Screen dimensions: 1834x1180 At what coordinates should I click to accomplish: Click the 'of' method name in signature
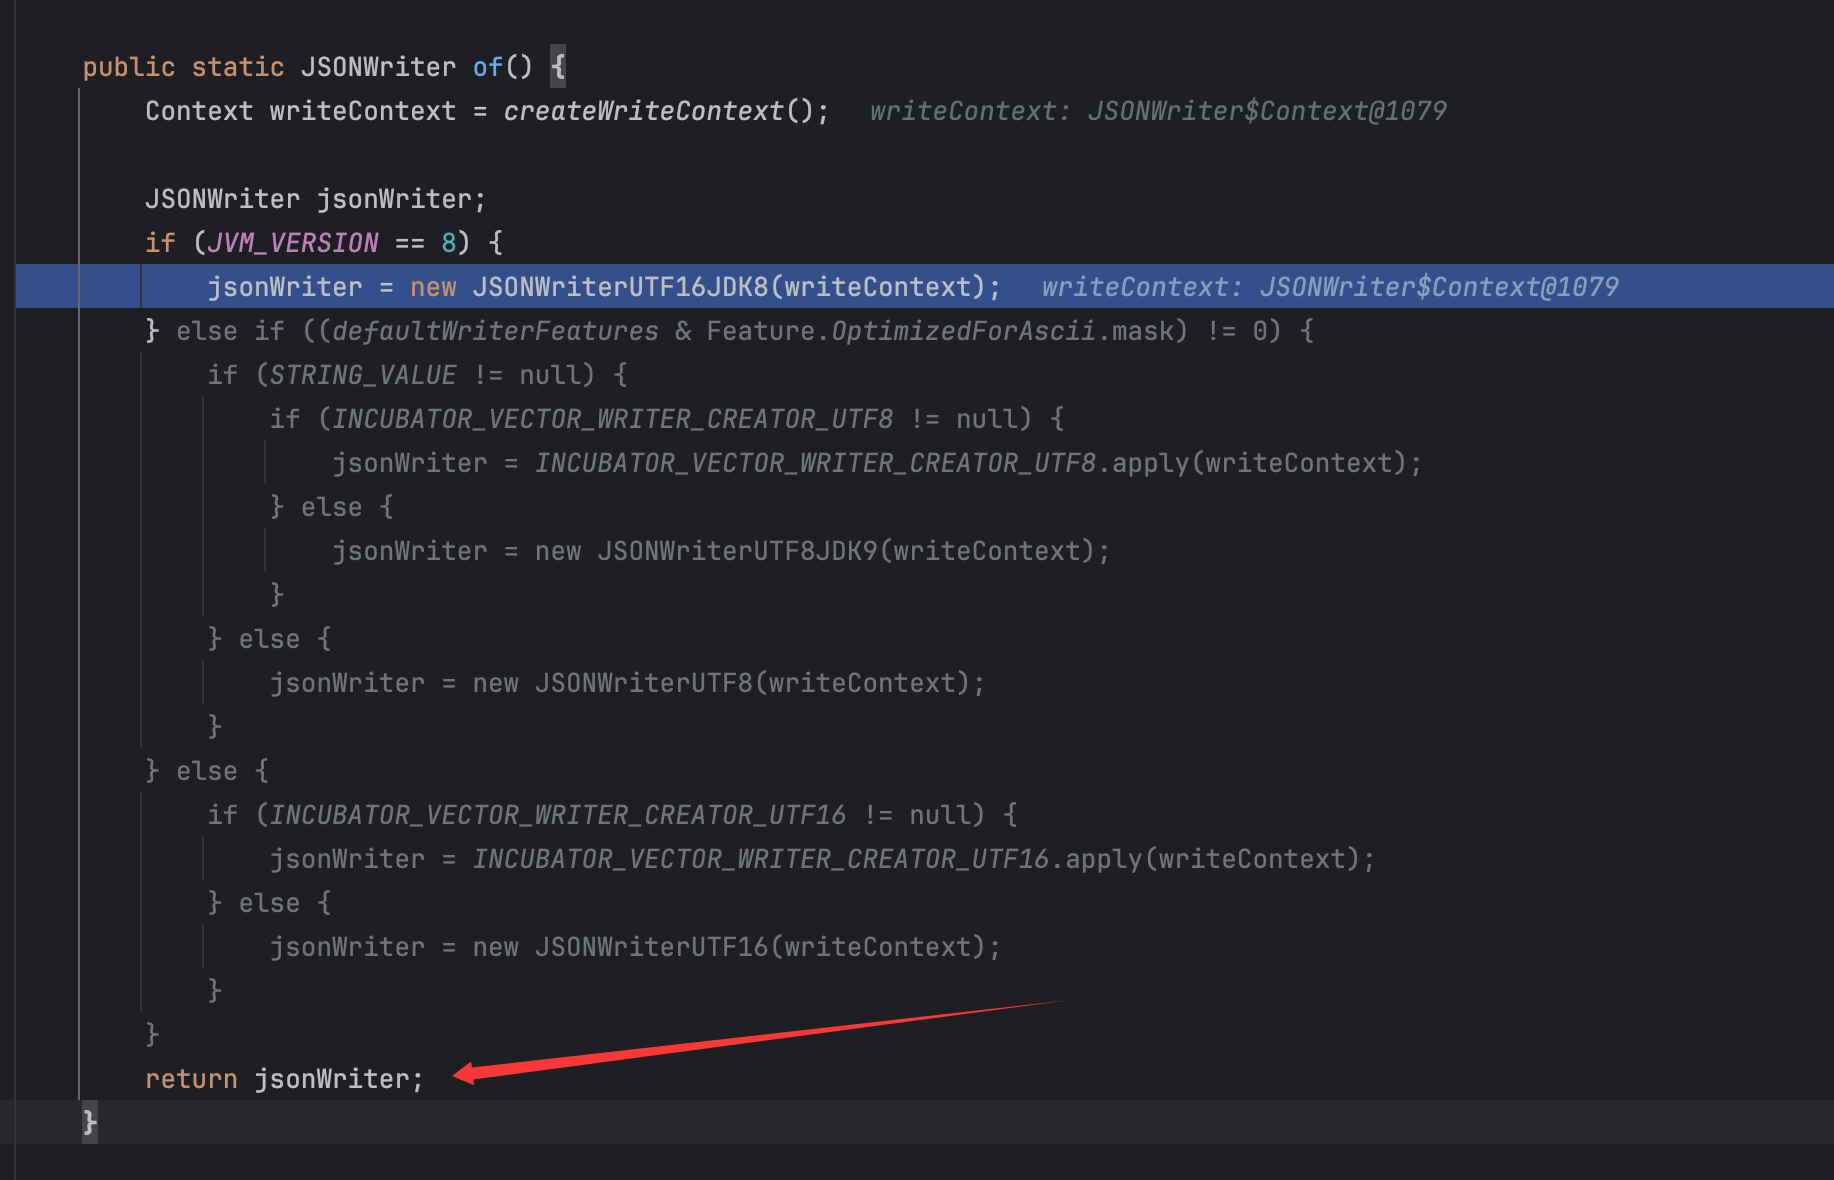(x=487, y=67)
